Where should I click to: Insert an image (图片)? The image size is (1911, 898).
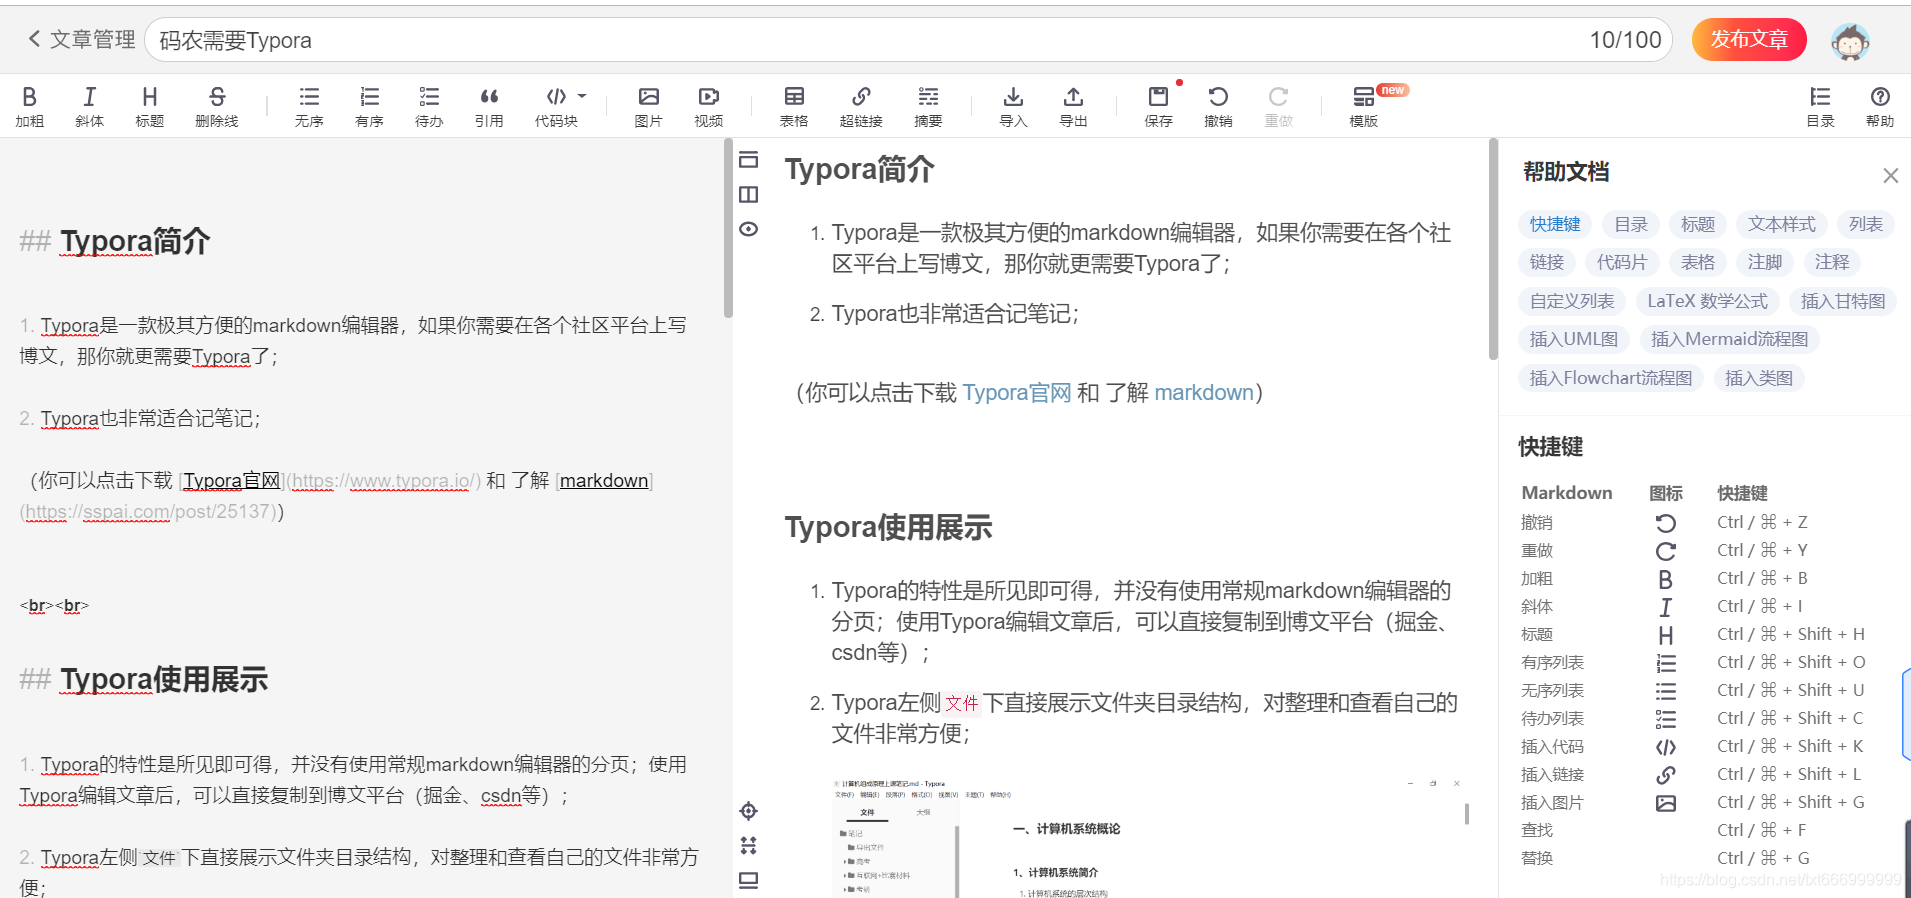pyautogui.click(x=649, y=106)
